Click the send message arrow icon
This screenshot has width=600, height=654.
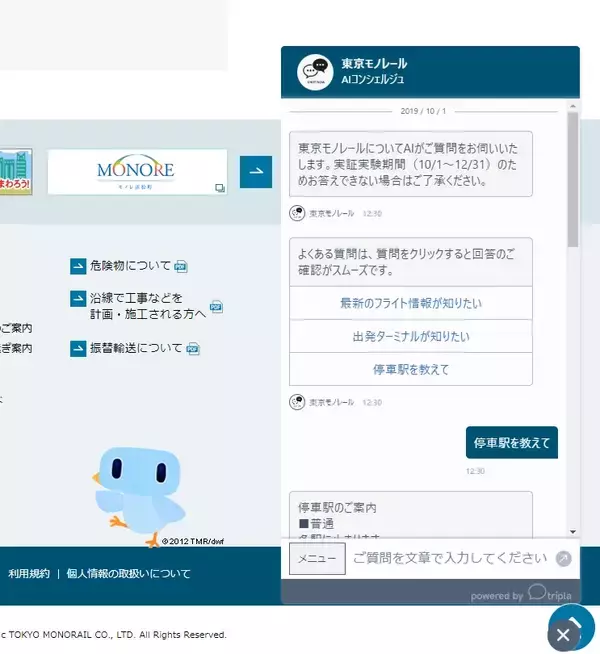pos(564,559)
